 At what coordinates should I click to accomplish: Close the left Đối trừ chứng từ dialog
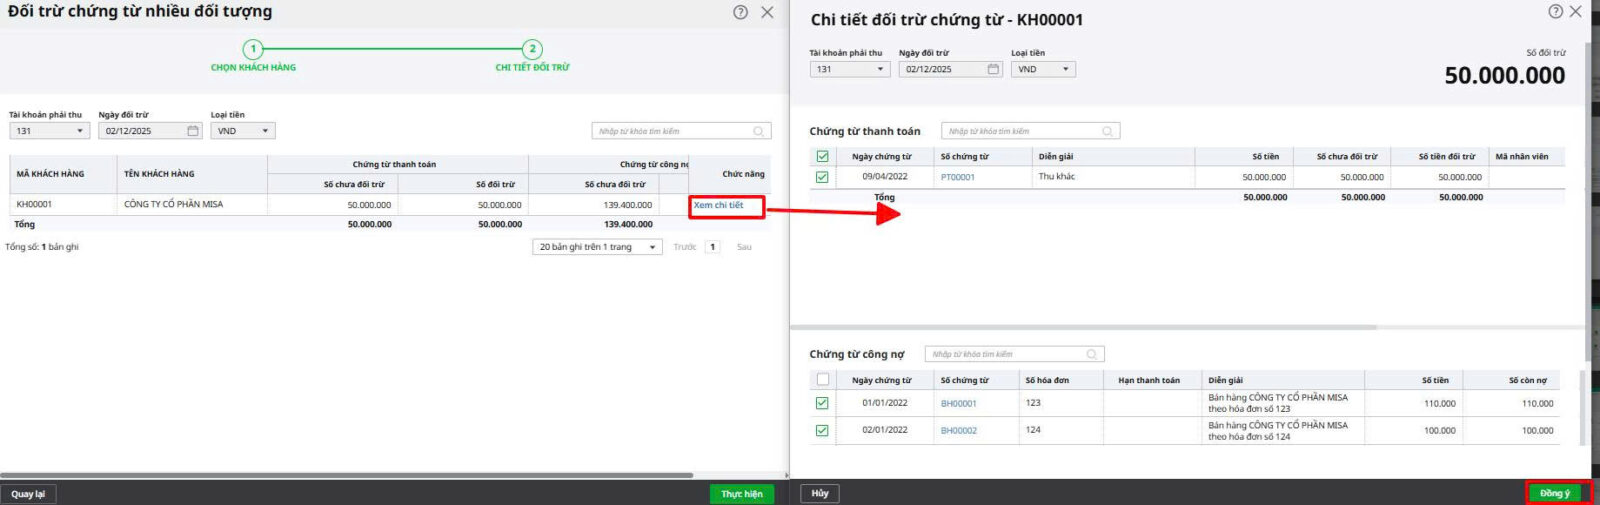767,12
